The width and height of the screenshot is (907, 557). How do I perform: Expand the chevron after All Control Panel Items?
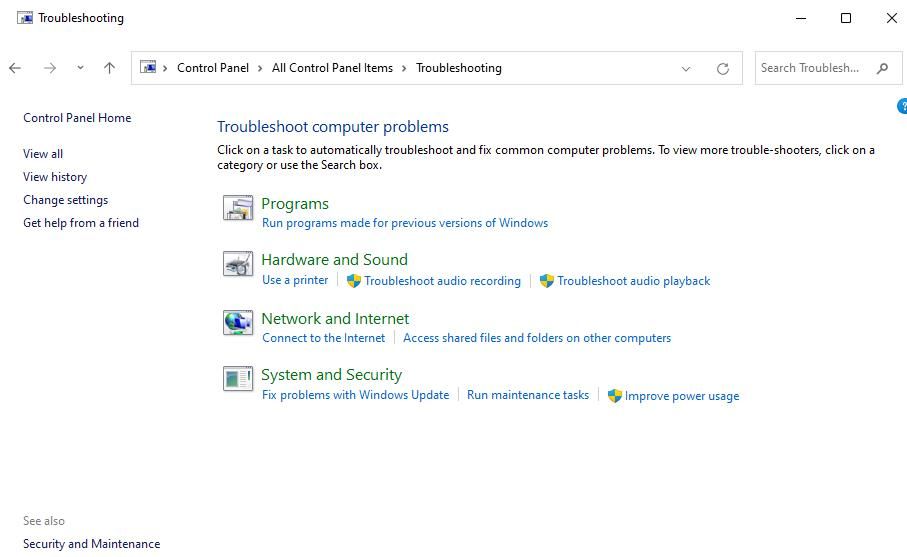pos(404,68)
